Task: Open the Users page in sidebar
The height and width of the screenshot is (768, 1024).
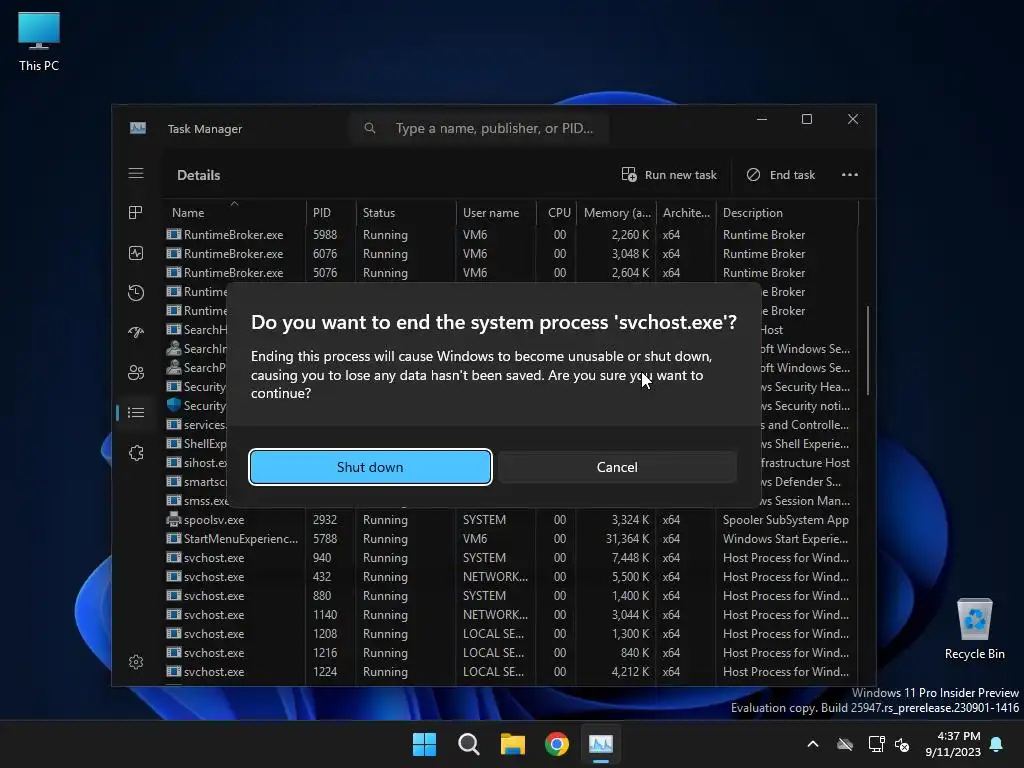Action: coord(136,372)
